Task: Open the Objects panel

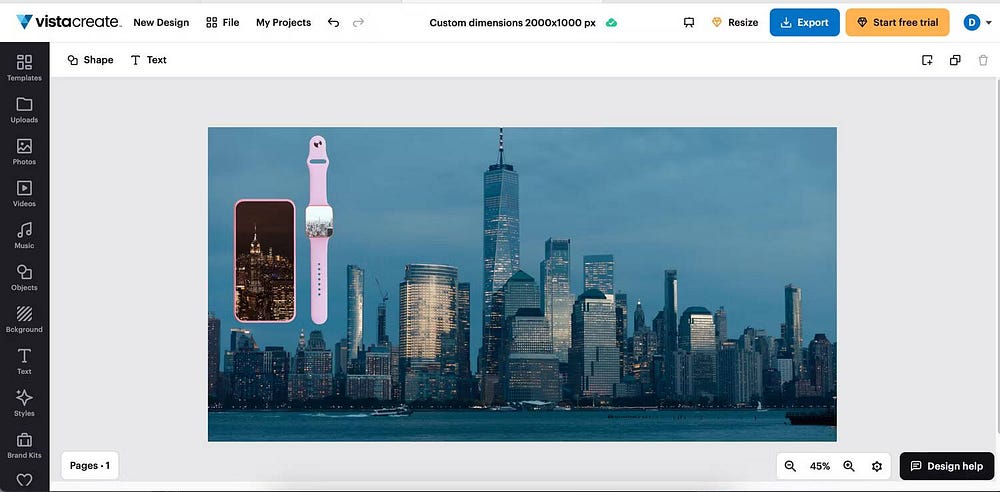Action: 24,277
